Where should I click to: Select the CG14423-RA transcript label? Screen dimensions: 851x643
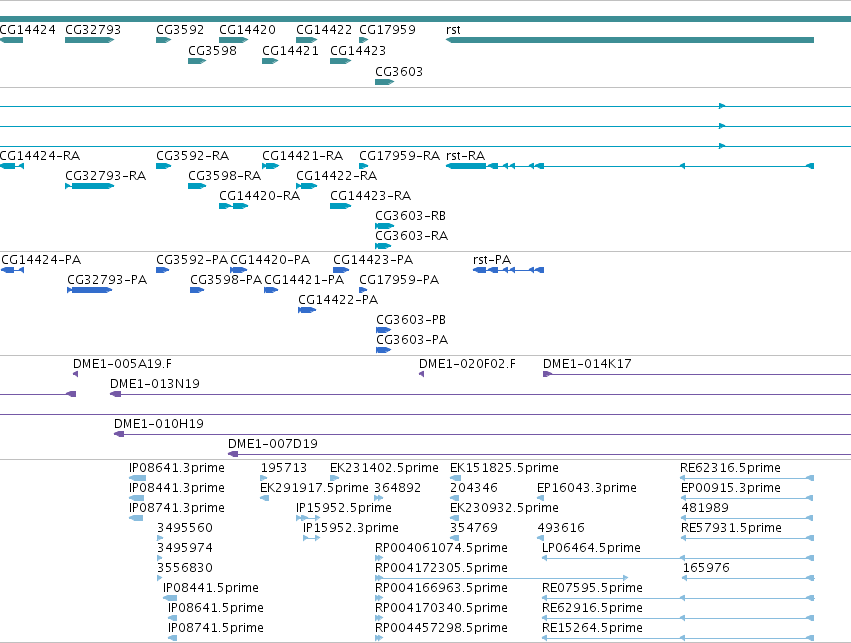[x=371, y=196]
